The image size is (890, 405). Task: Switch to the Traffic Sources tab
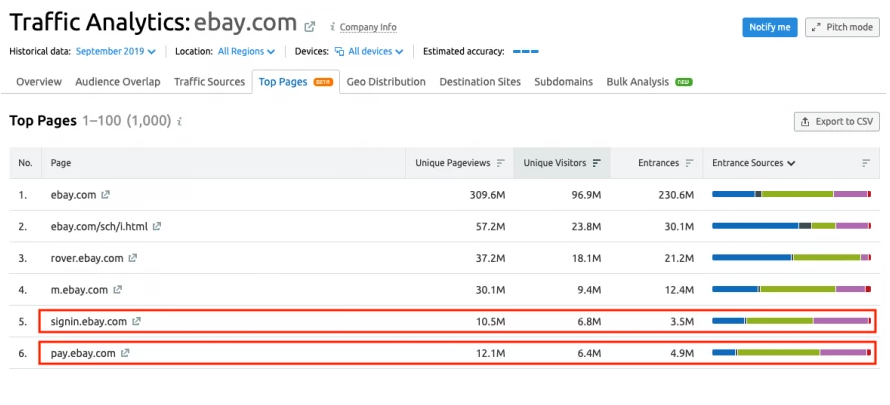coord(209,82)
